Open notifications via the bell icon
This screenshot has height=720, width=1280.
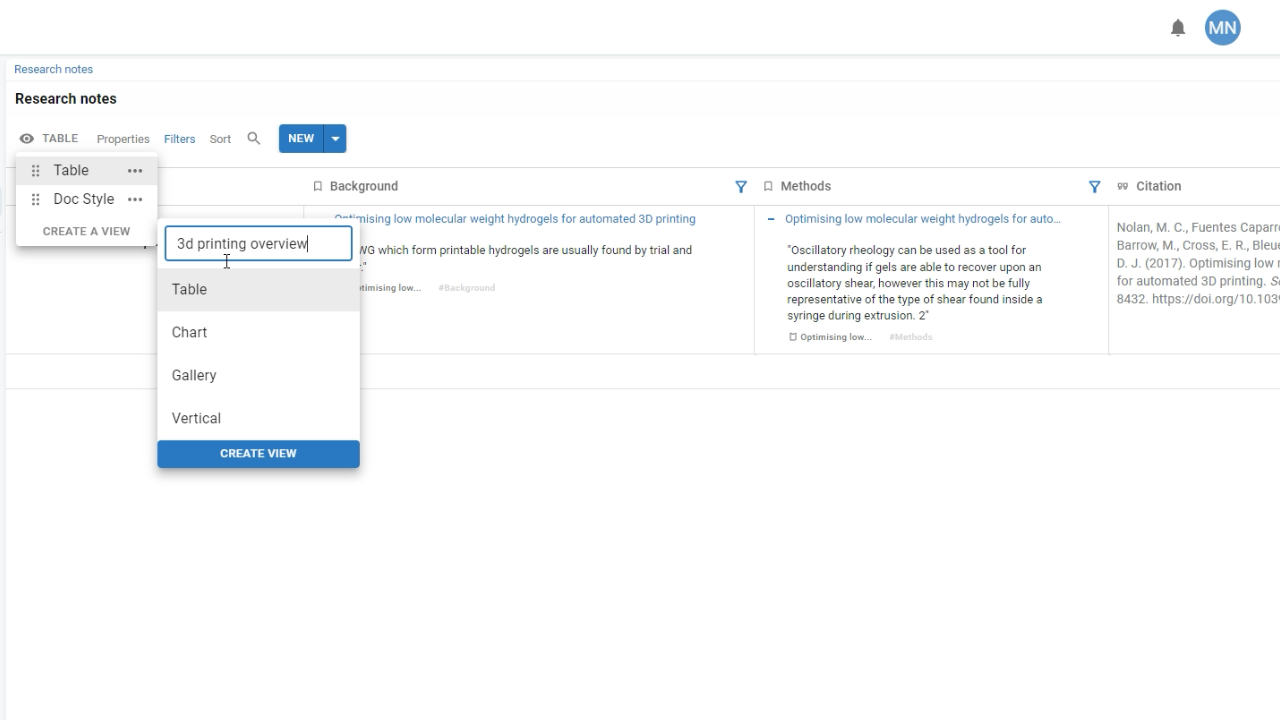click(1178, 27)
